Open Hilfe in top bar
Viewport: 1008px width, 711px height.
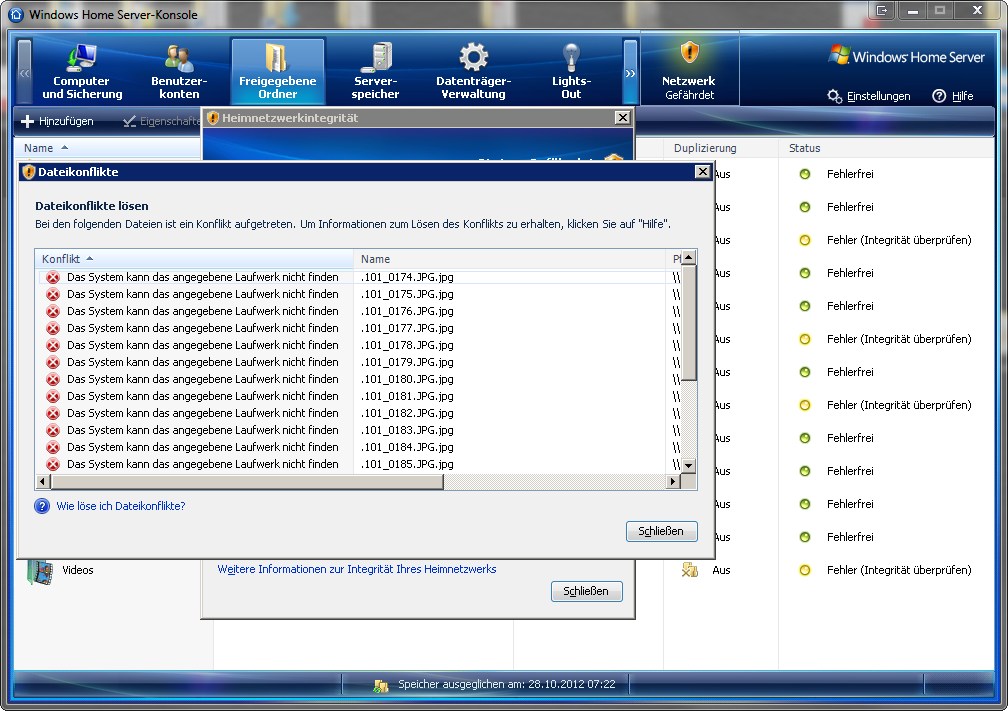[952, 96]
